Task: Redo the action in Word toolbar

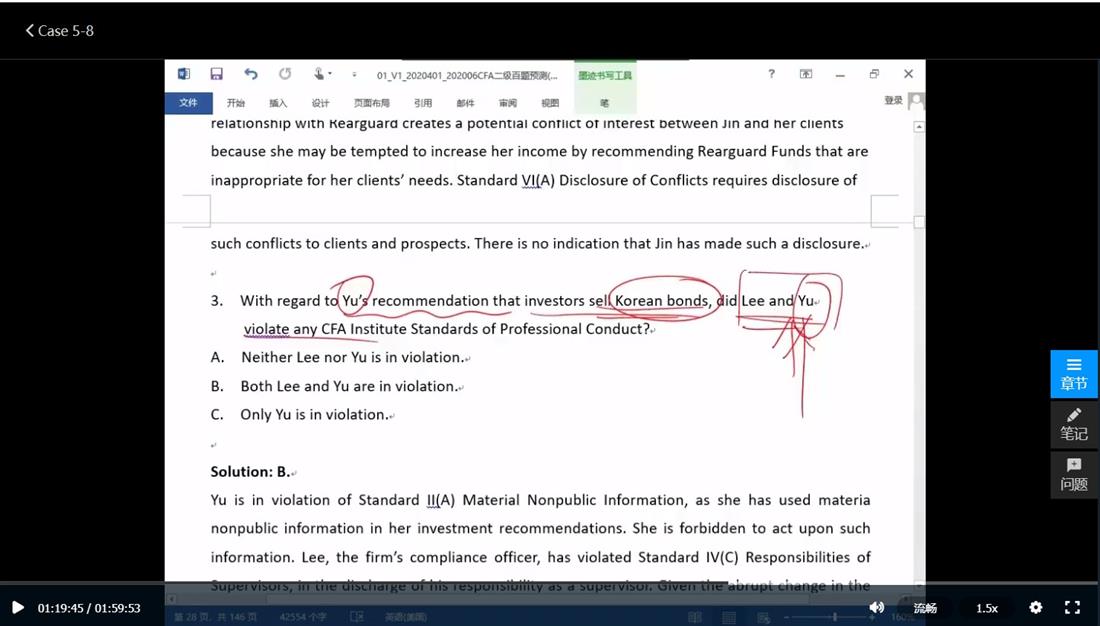Action: (x=284, y=74)
